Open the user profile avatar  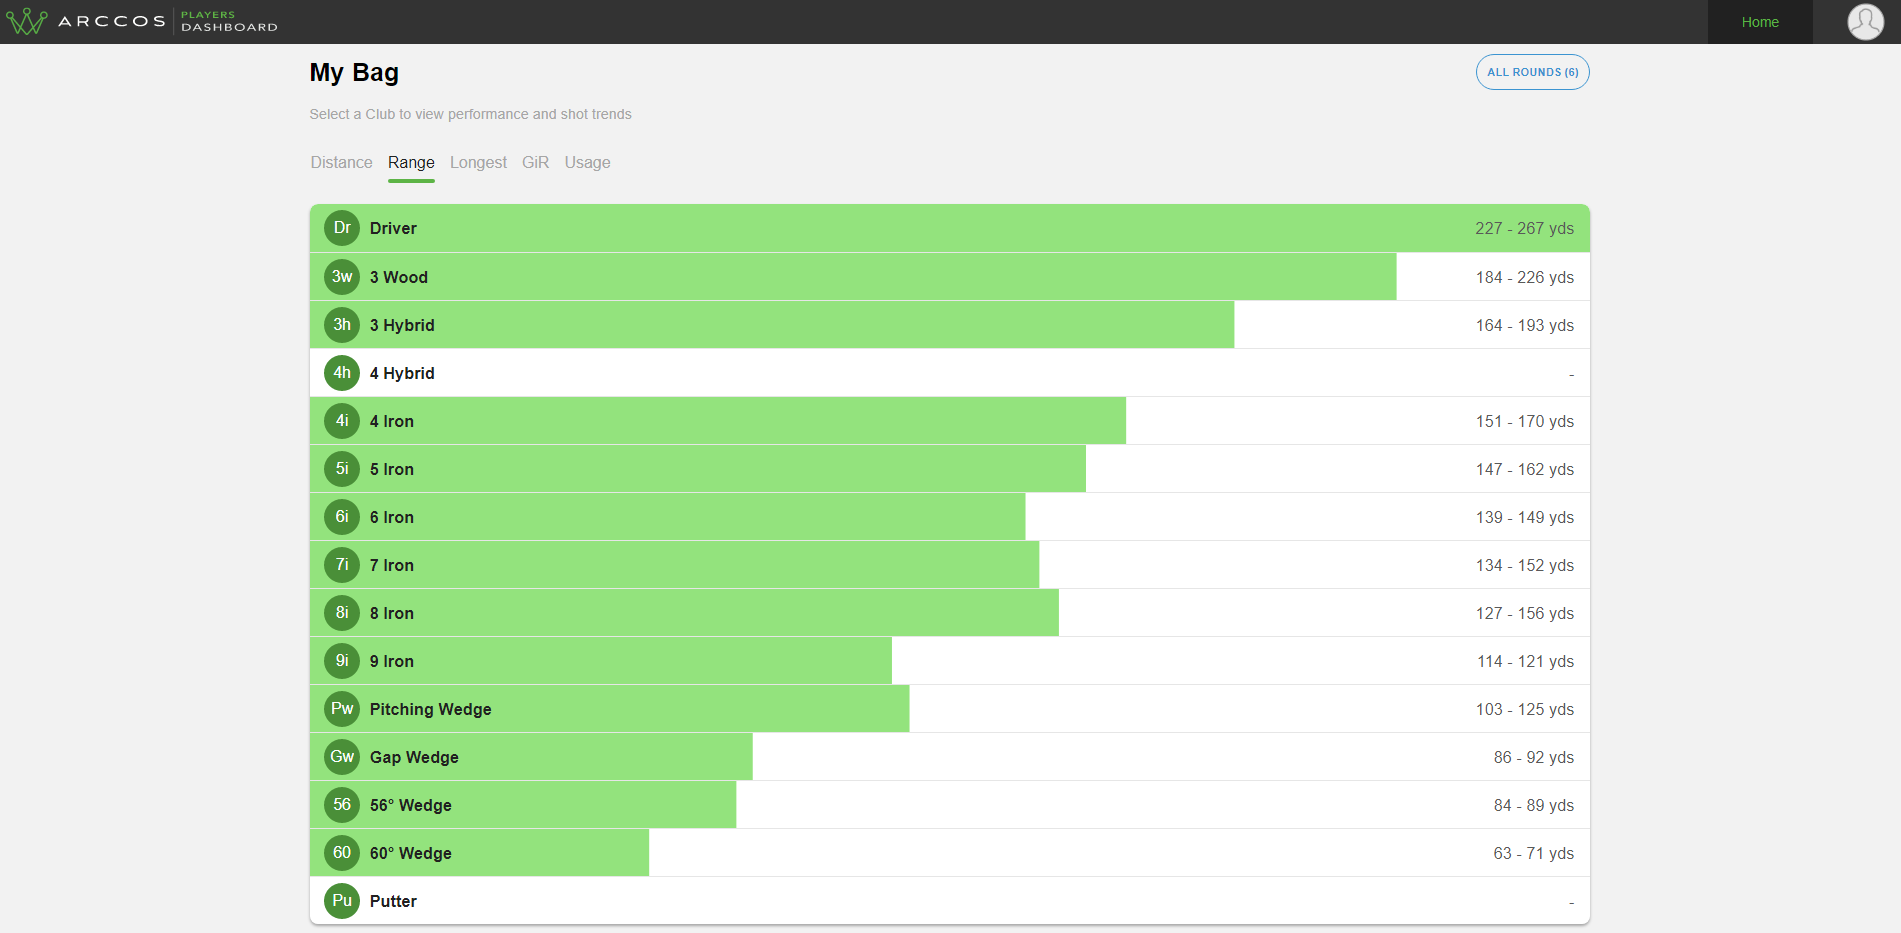pos(1865,22)
